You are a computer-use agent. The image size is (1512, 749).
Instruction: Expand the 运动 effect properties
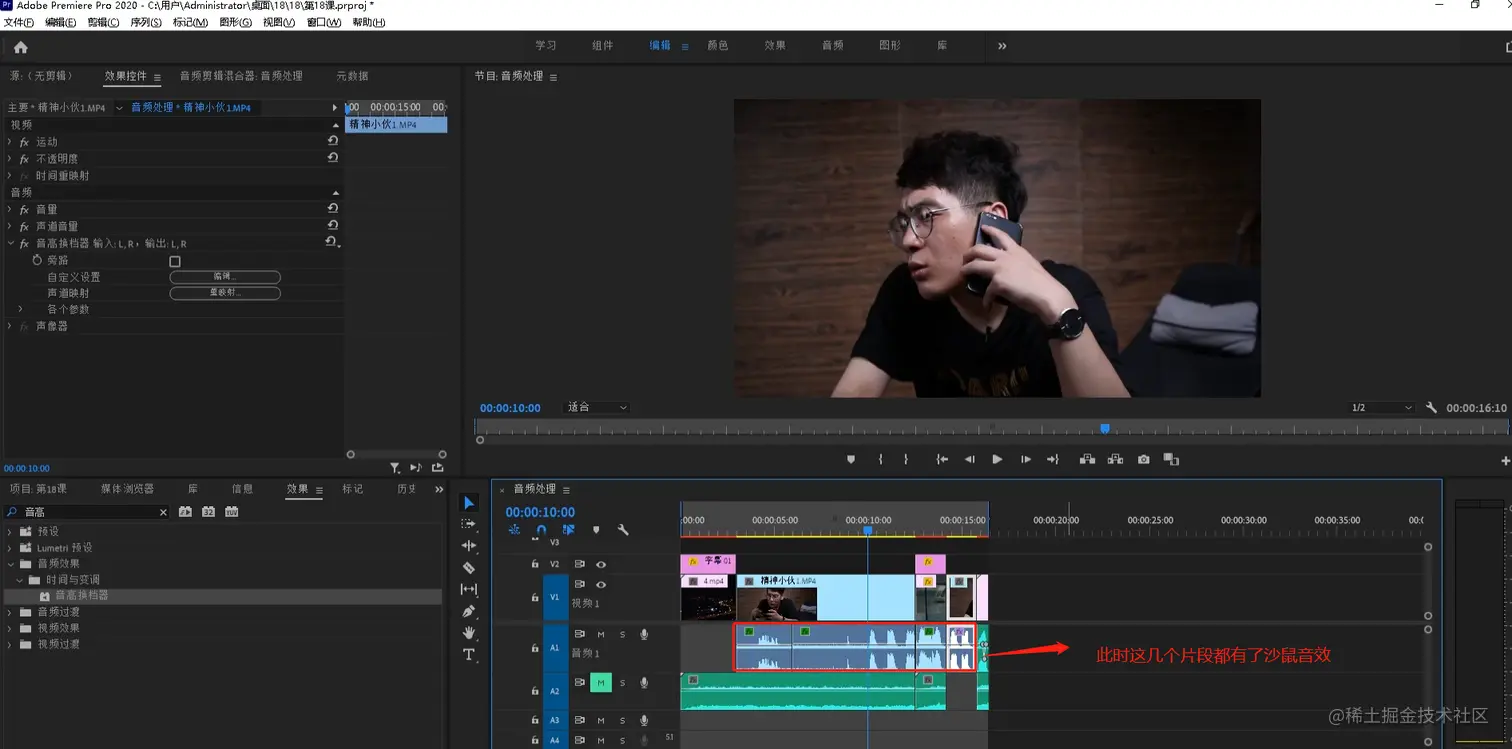point(10,142)
